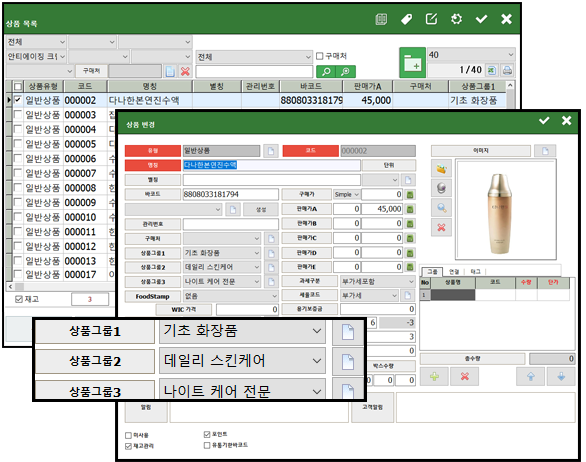Delete image with the red X icon
This screenshot has height=462, width=586.
(441, 227)
